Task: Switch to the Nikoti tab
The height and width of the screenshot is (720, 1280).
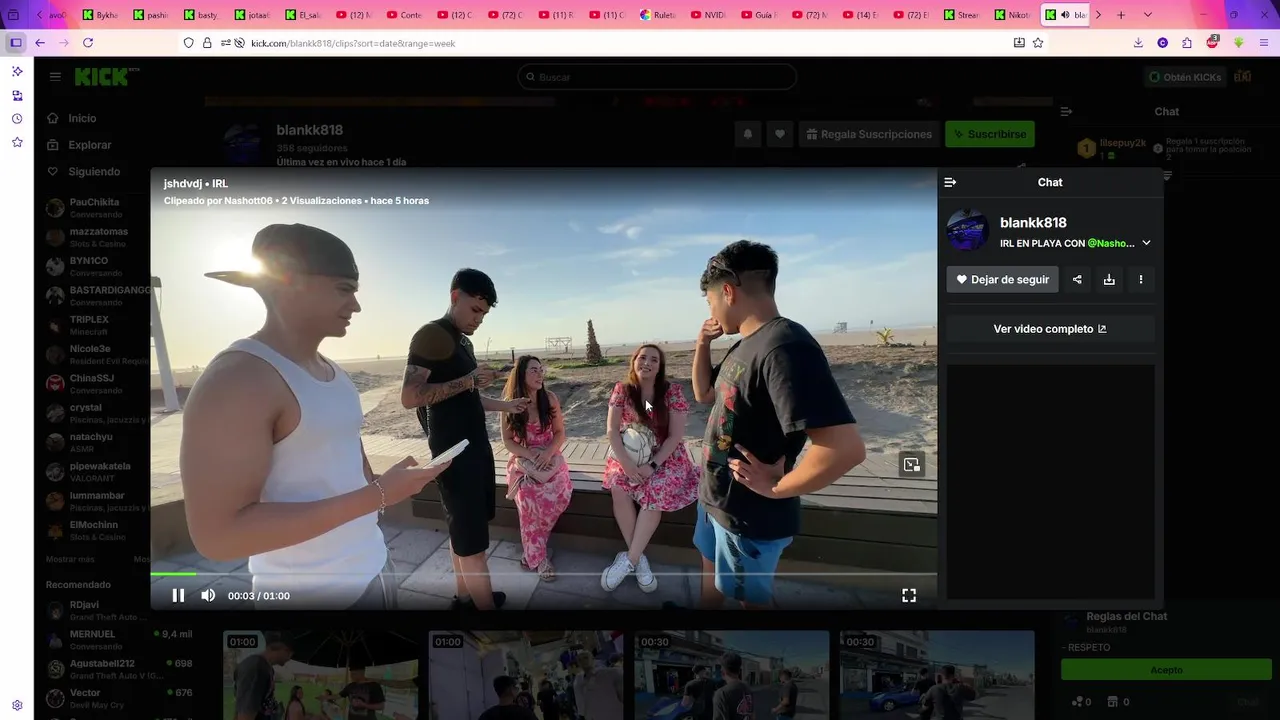Action: (x=1014, y=15)
